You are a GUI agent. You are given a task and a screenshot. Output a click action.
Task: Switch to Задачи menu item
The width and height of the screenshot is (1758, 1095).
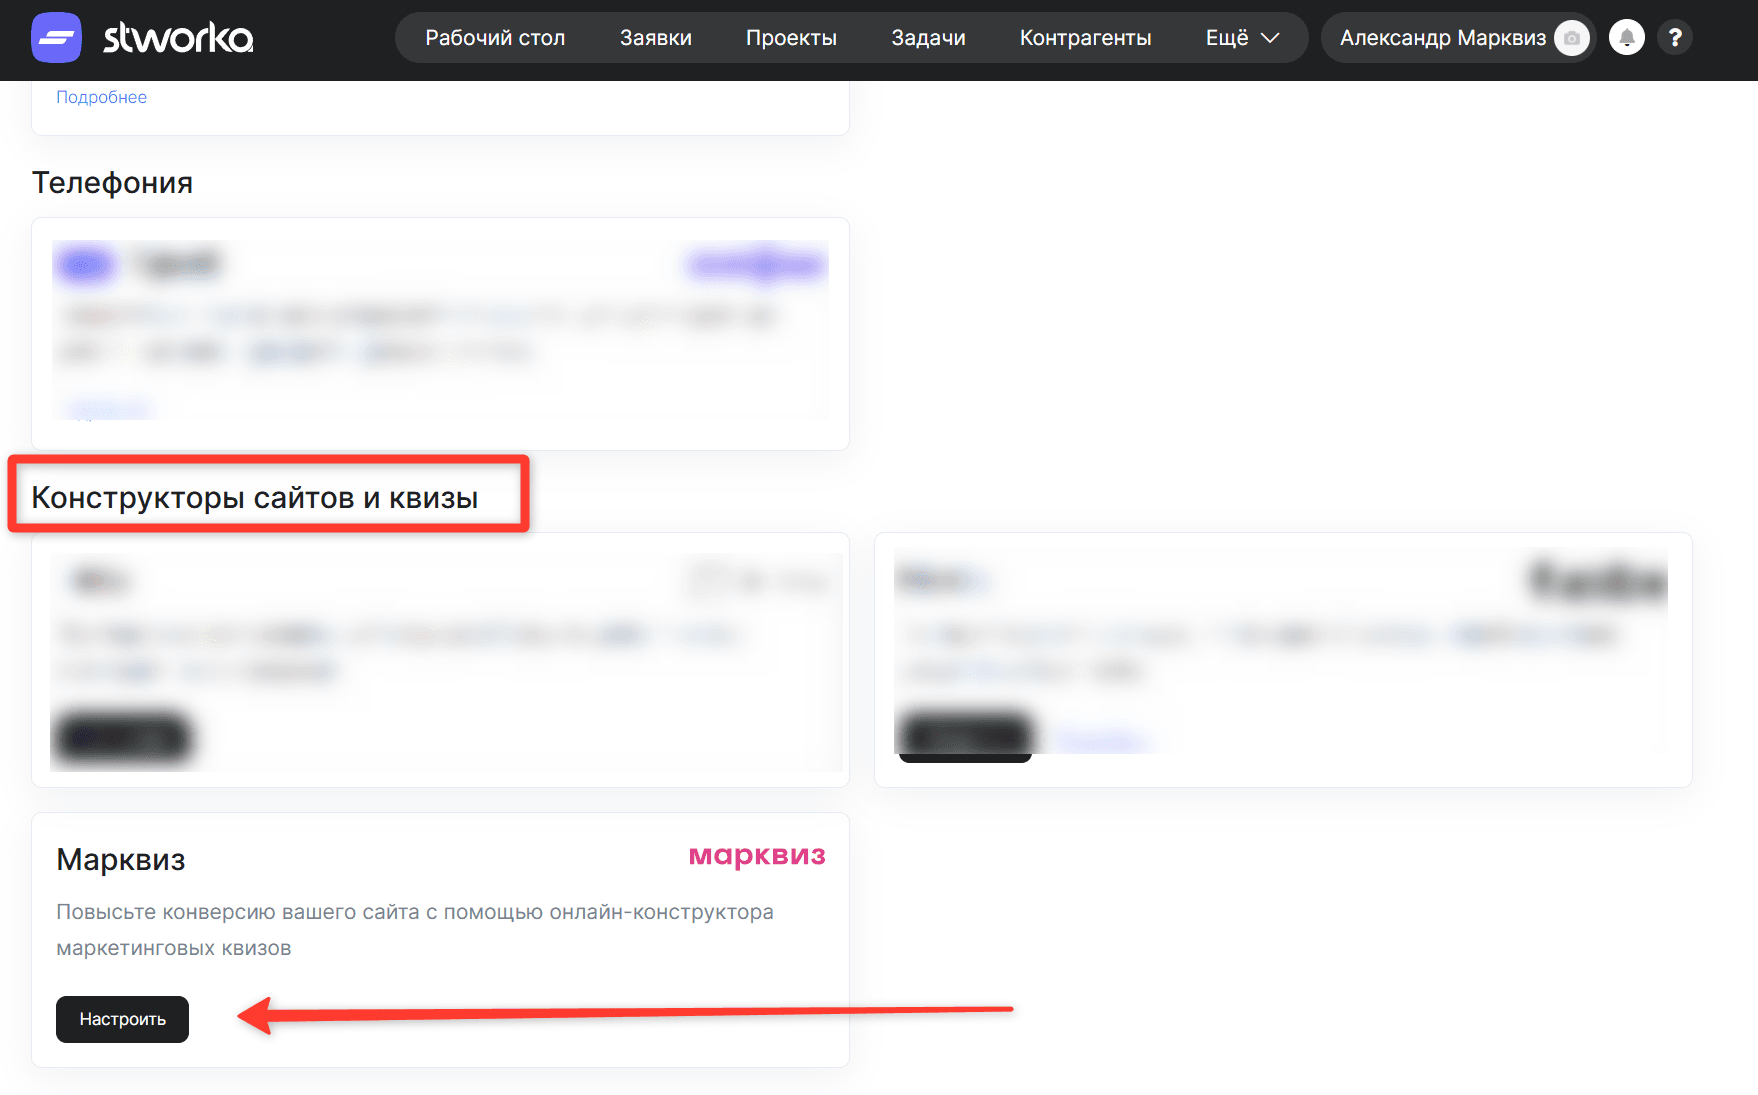(x=928, y=38)
